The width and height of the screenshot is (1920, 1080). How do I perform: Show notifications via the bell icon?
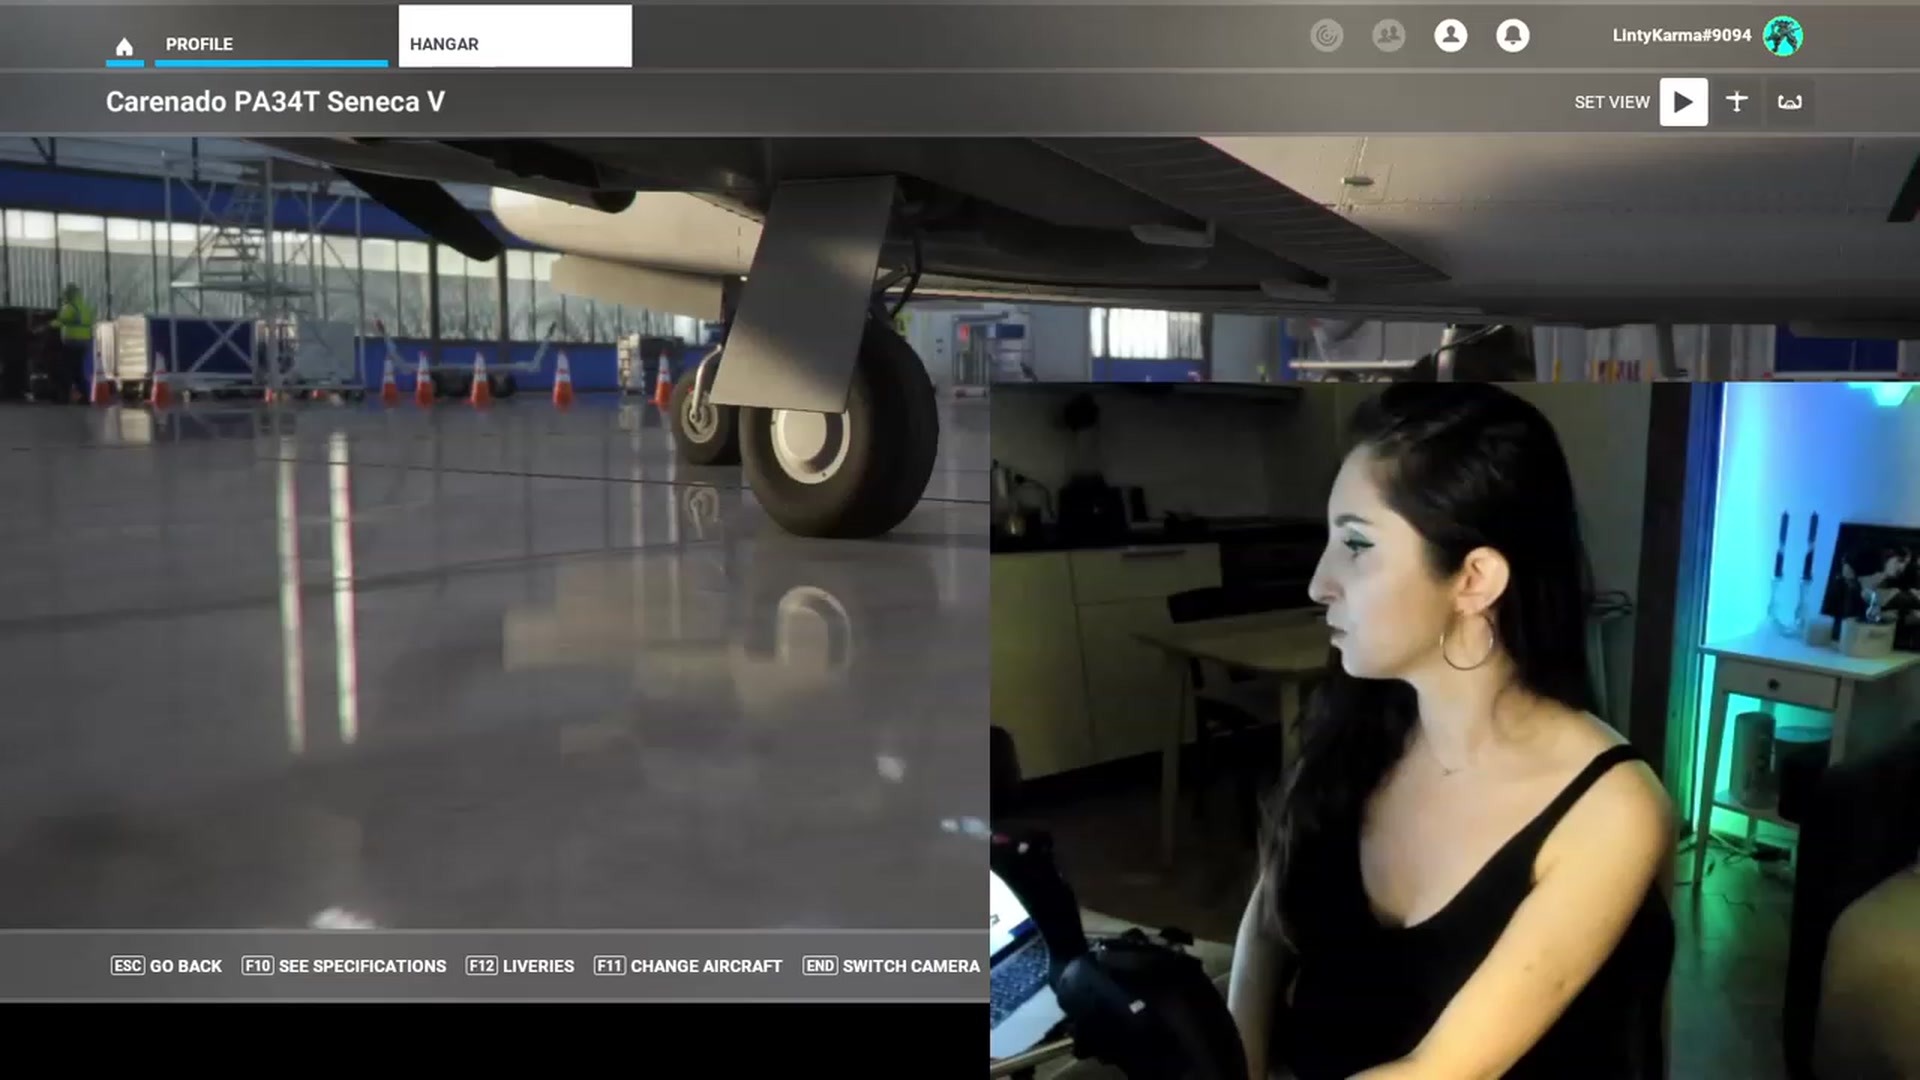1513,36
